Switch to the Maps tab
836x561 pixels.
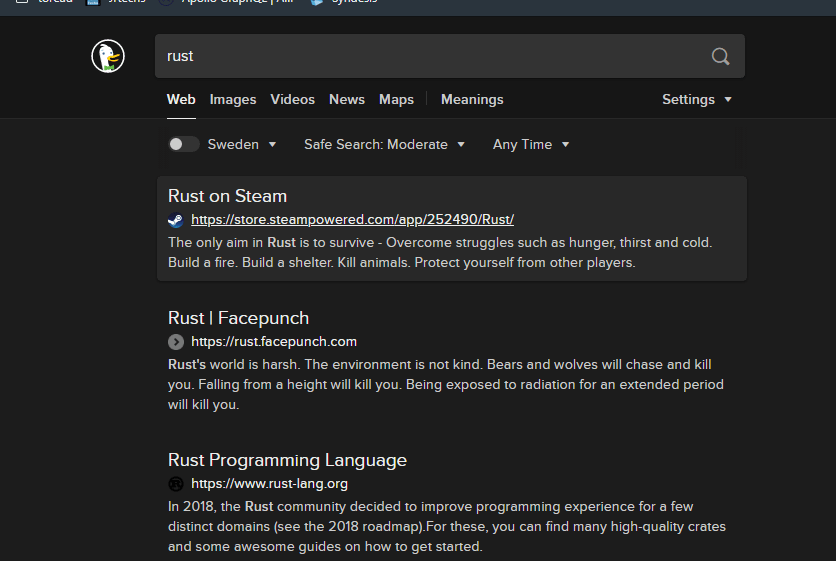[x=397, y=100]
